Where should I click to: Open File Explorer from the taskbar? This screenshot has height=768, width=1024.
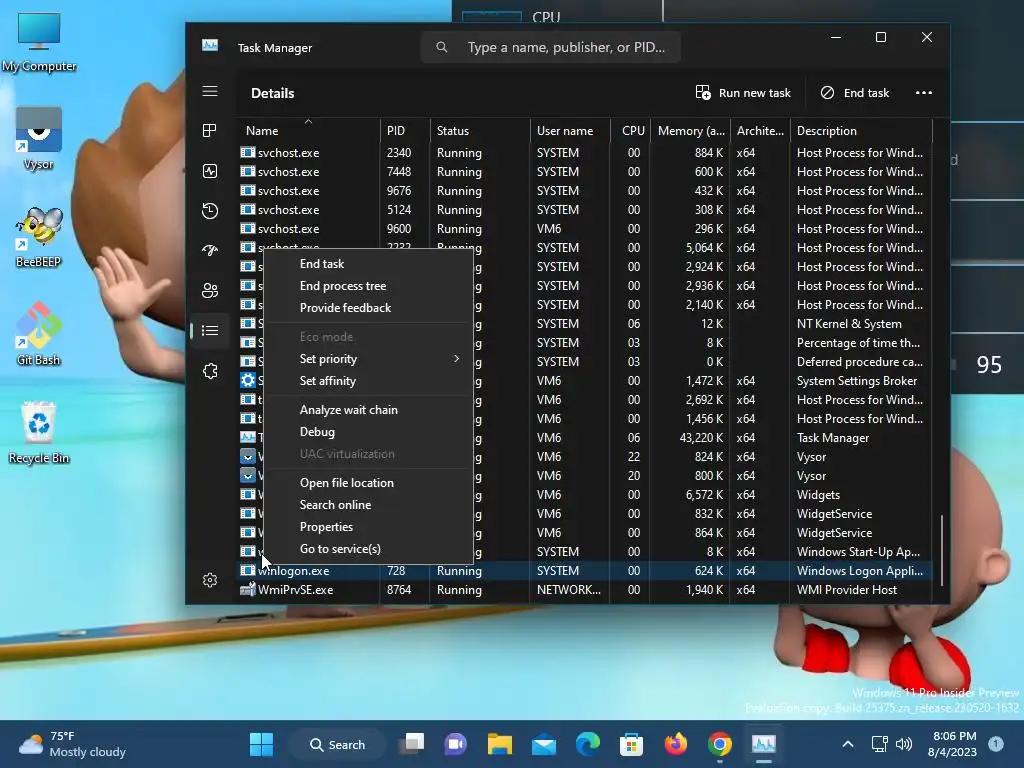[500, 744]
